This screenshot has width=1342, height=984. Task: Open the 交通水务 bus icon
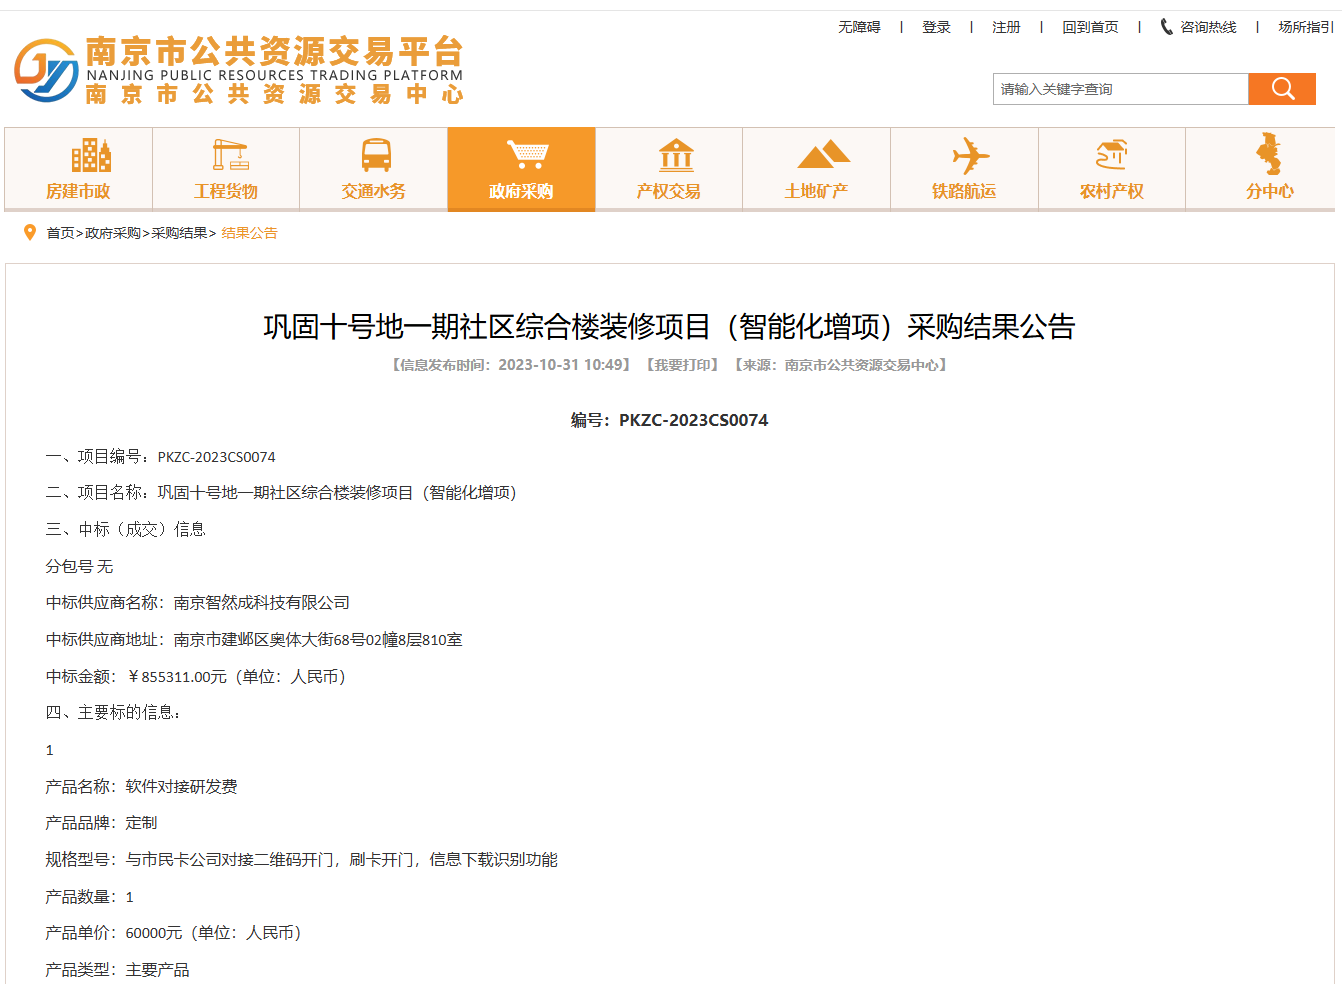376,156
